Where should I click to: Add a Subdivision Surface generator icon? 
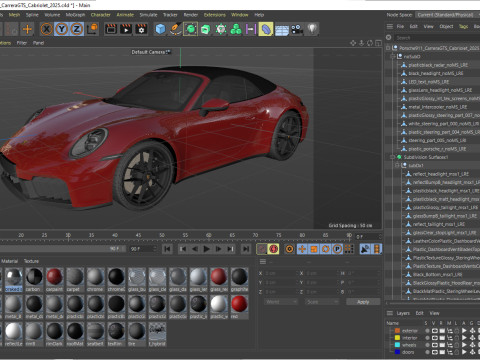point(191,29)
